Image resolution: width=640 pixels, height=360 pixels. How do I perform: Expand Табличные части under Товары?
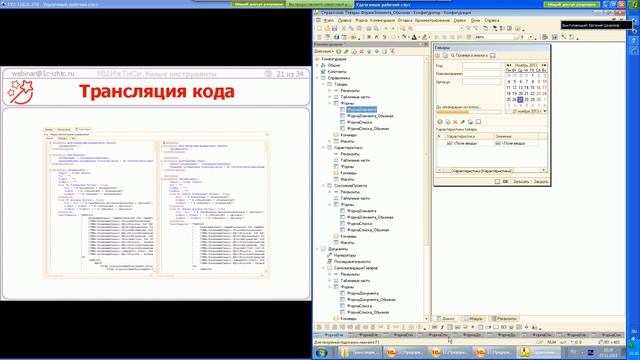[x=330, y=97]
